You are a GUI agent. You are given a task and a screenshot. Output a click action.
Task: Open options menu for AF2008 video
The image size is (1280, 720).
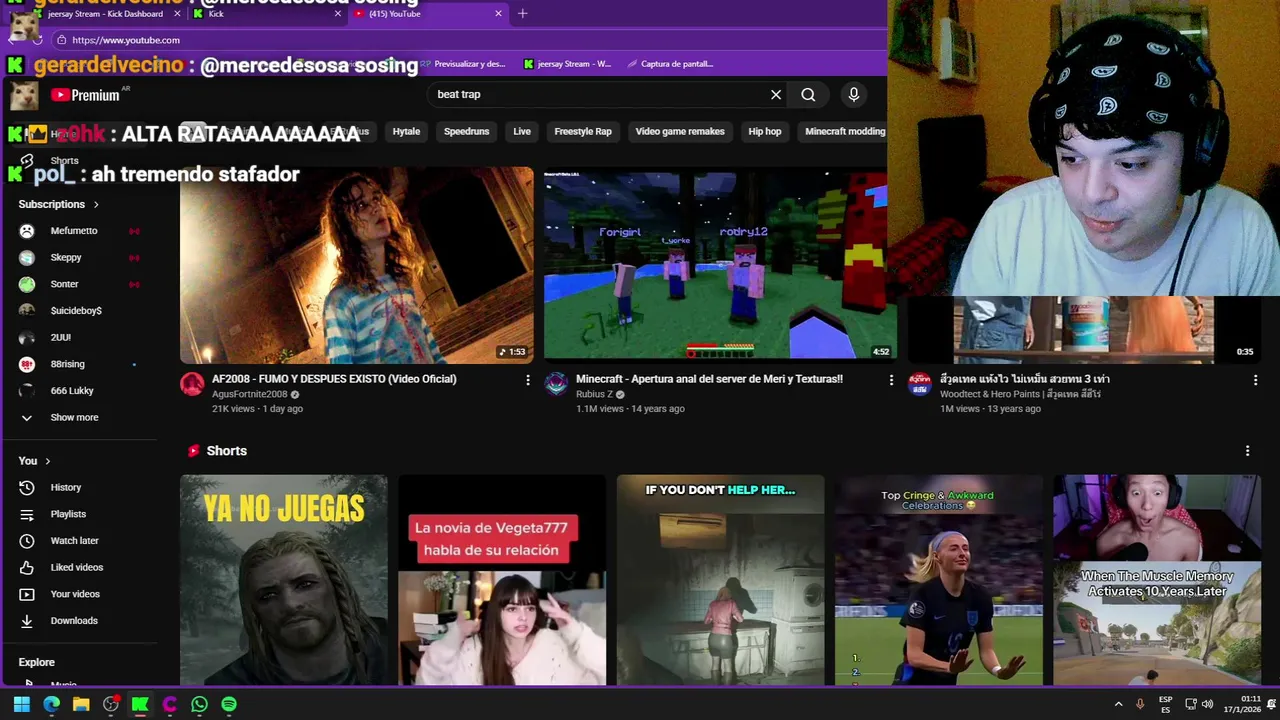(528, 380)
